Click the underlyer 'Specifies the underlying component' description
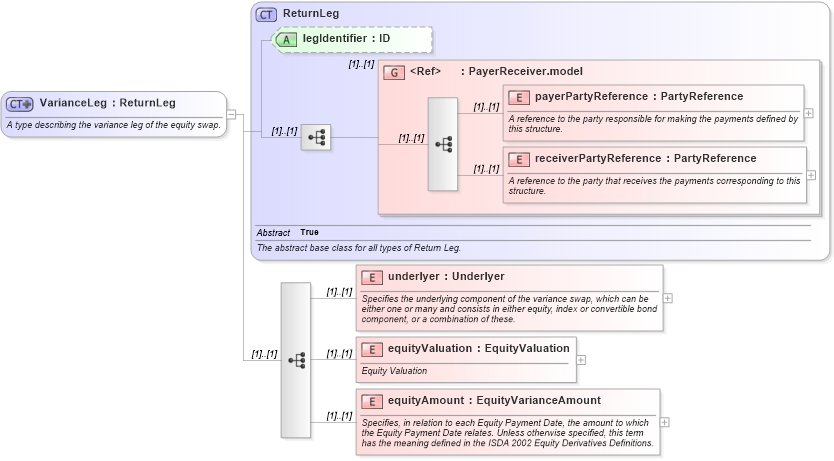The image size is (834, 461). 510,309
